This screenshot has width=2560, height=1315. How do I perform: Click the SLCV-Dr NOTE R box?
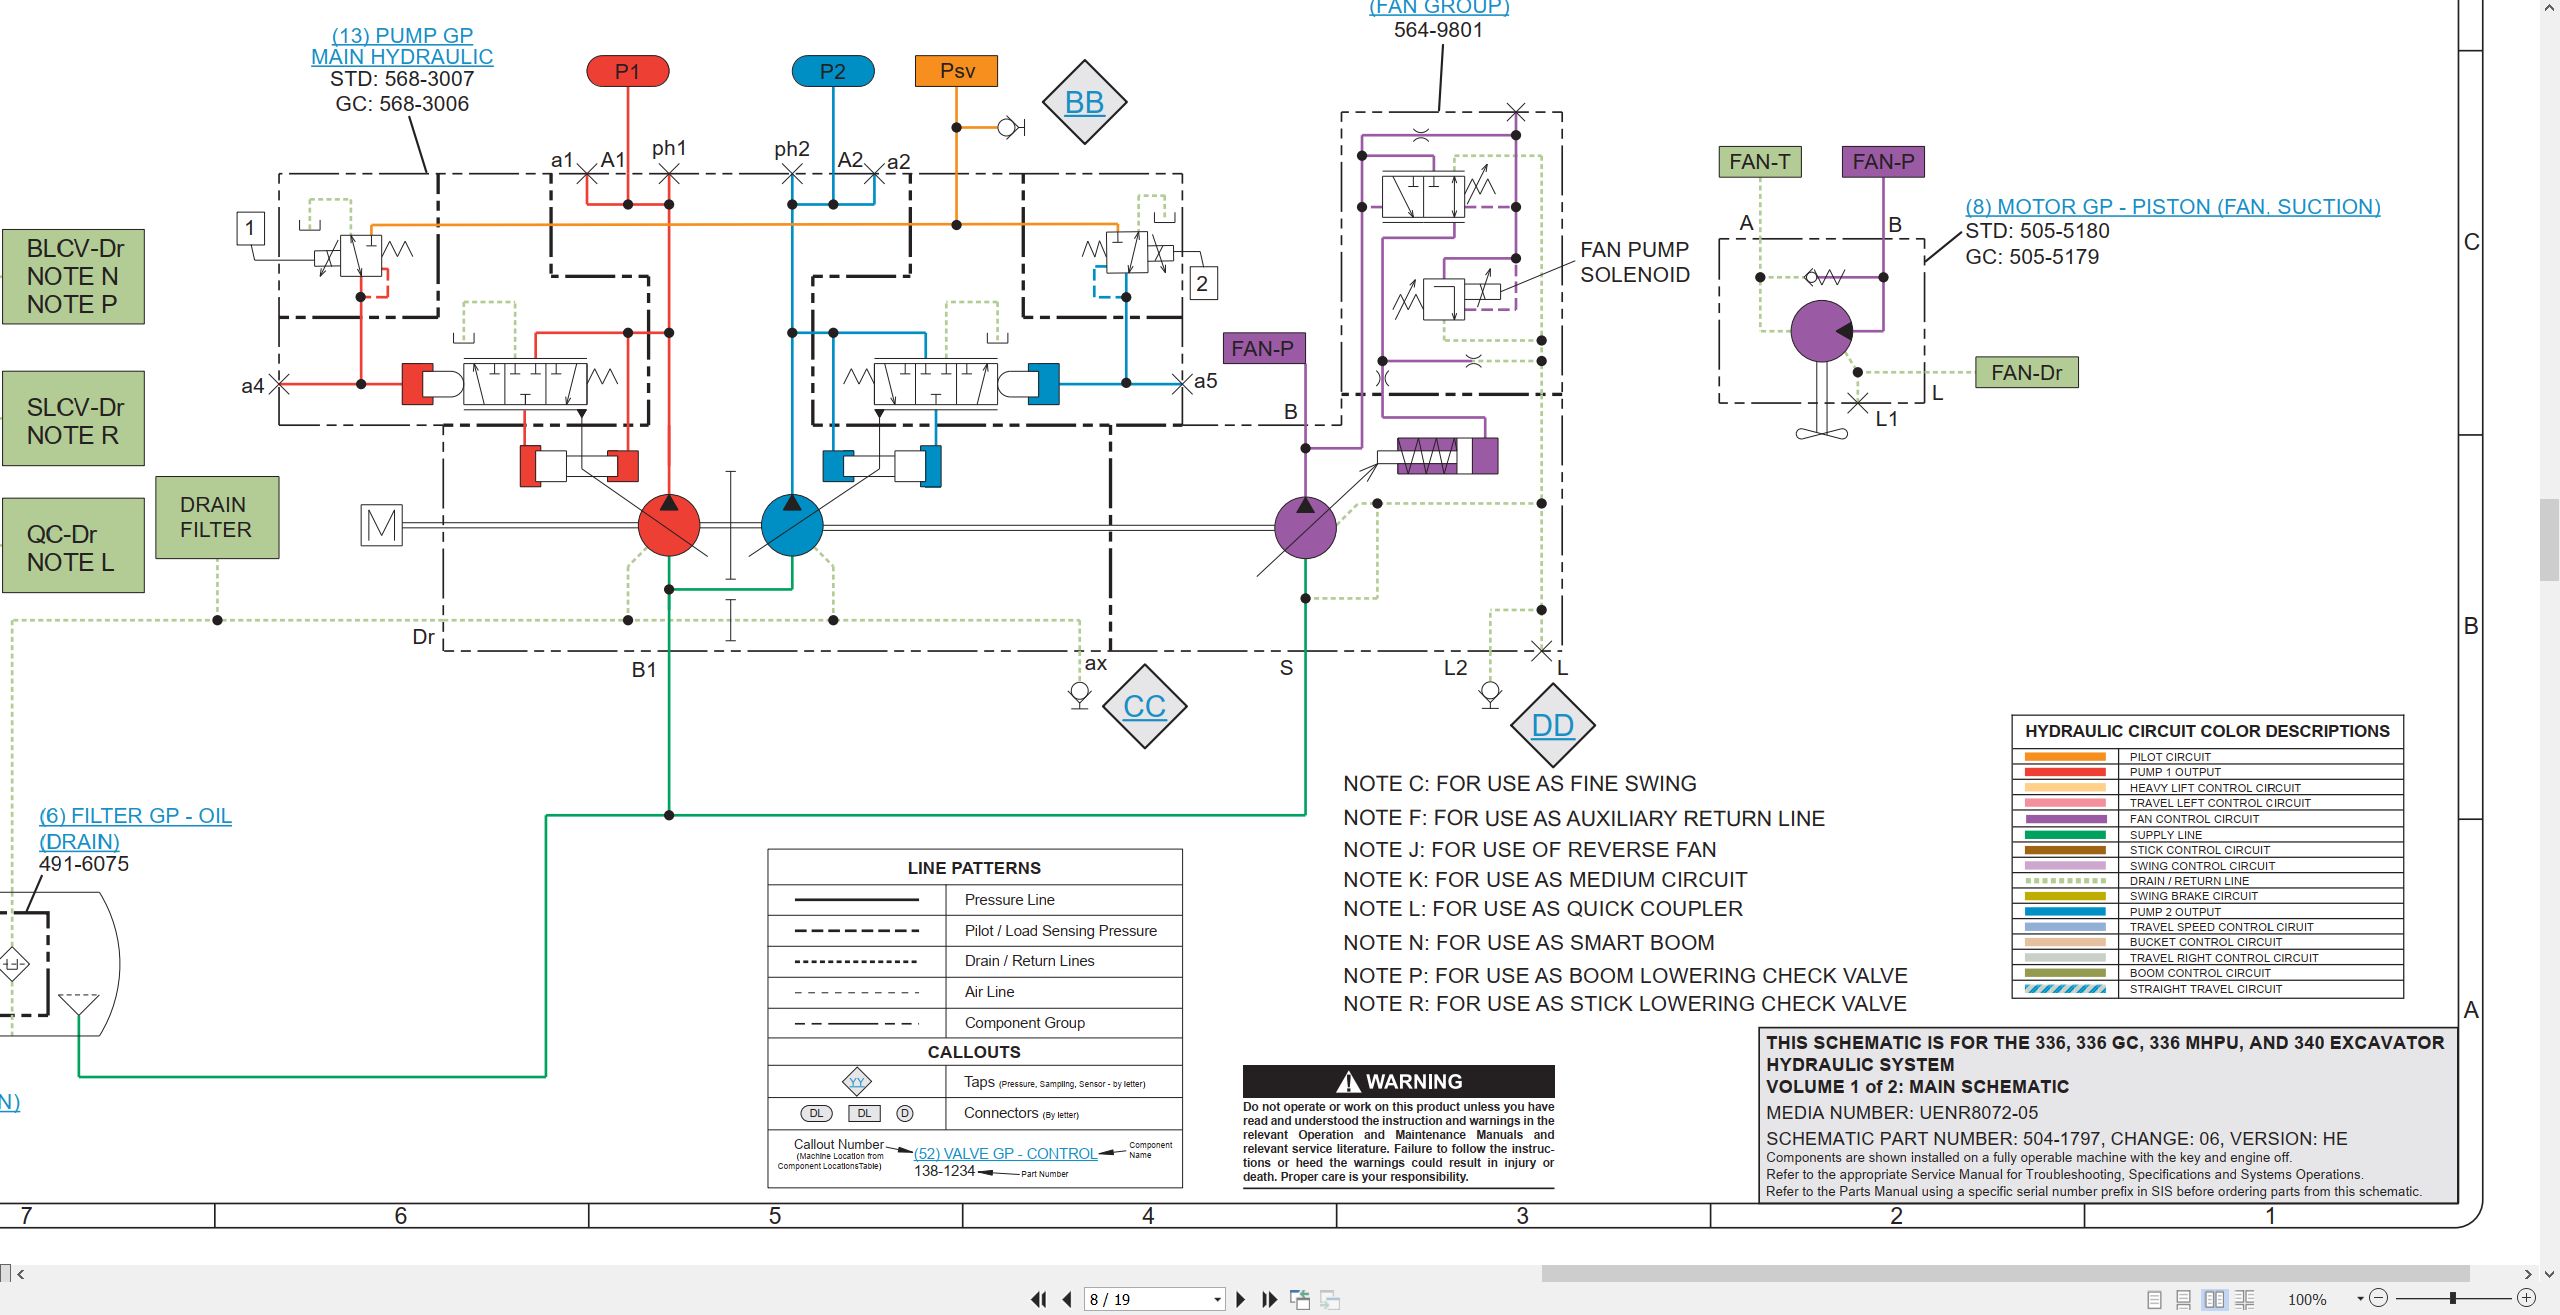(x=73, y=419)
